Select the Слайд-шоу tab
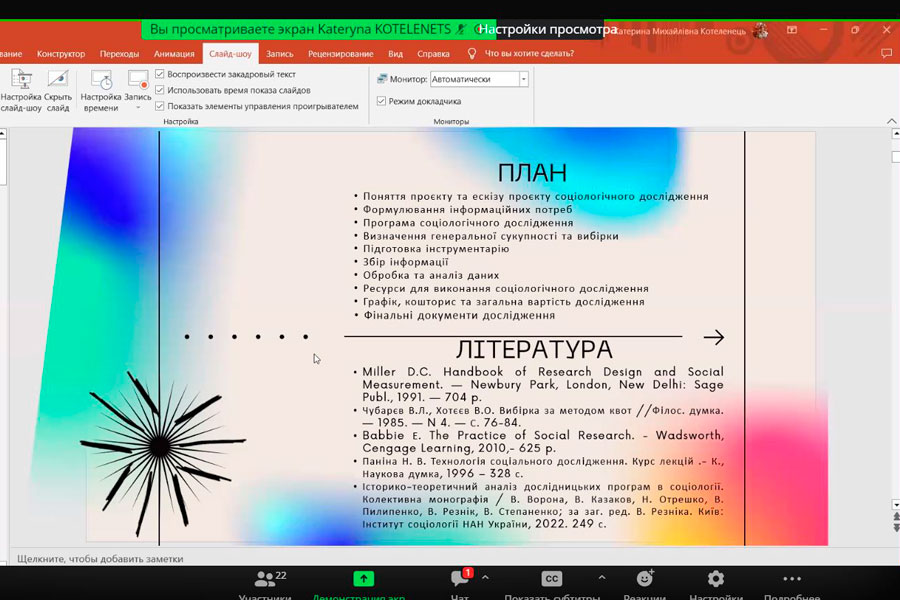This screenshot has height=600, width=900. coord(230,54)
